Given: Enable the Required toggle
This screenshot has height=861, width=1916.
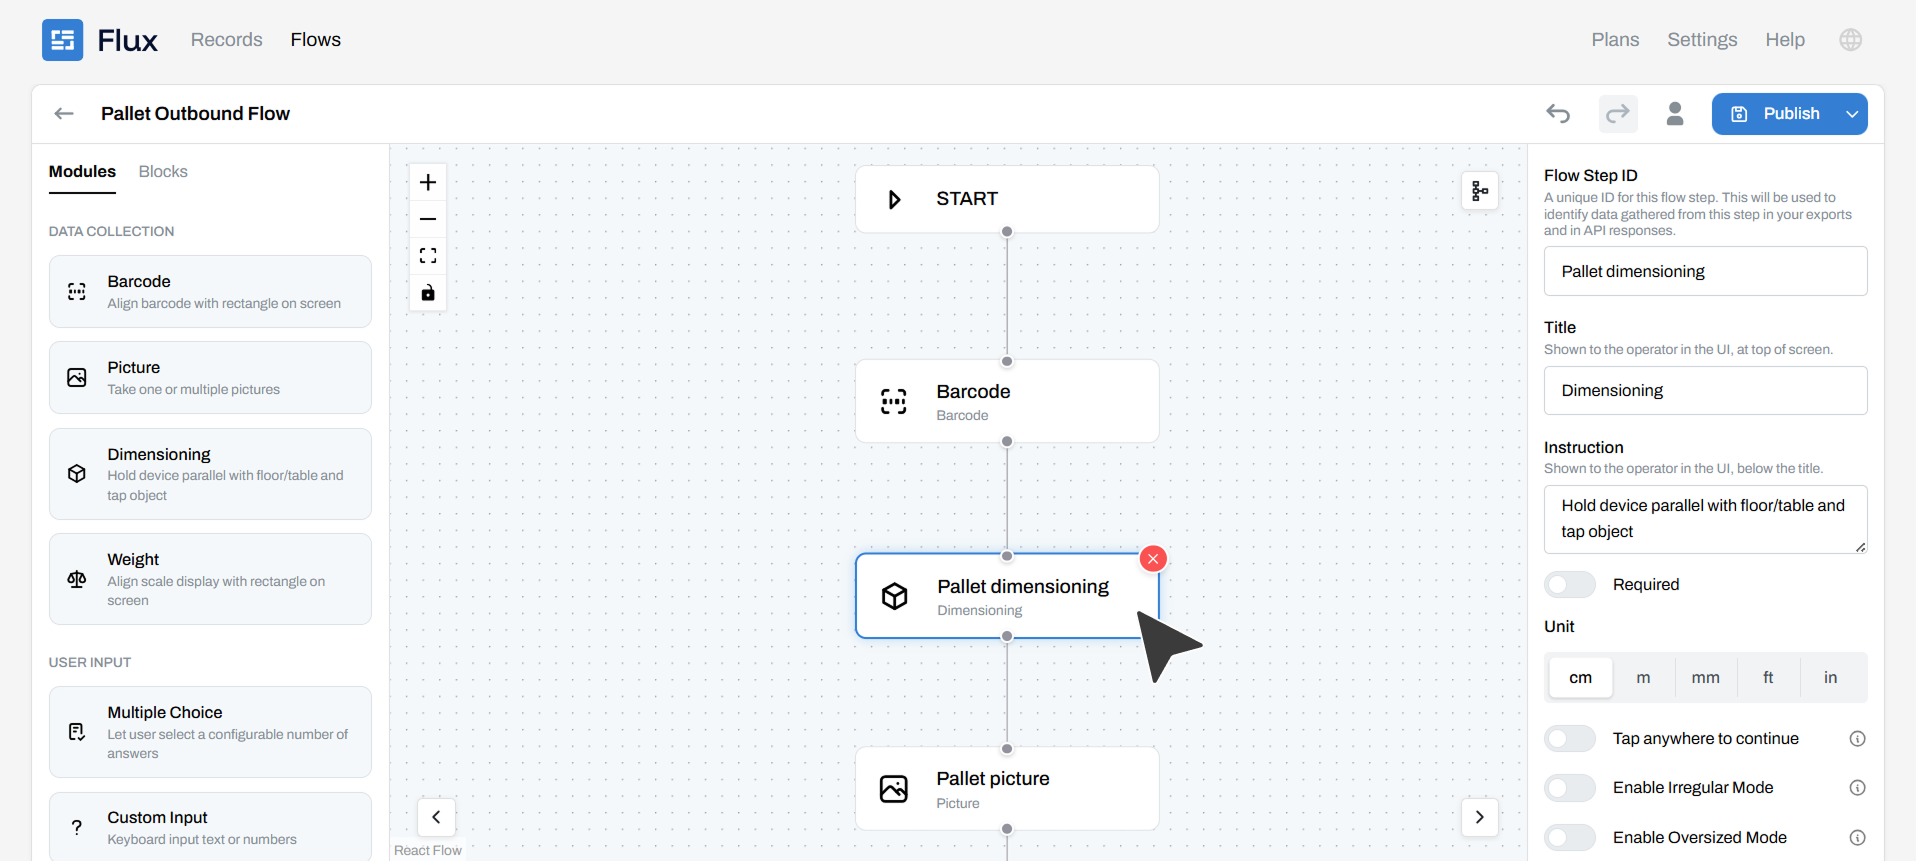Looking at the screenshot, I should click(1569, 584).
